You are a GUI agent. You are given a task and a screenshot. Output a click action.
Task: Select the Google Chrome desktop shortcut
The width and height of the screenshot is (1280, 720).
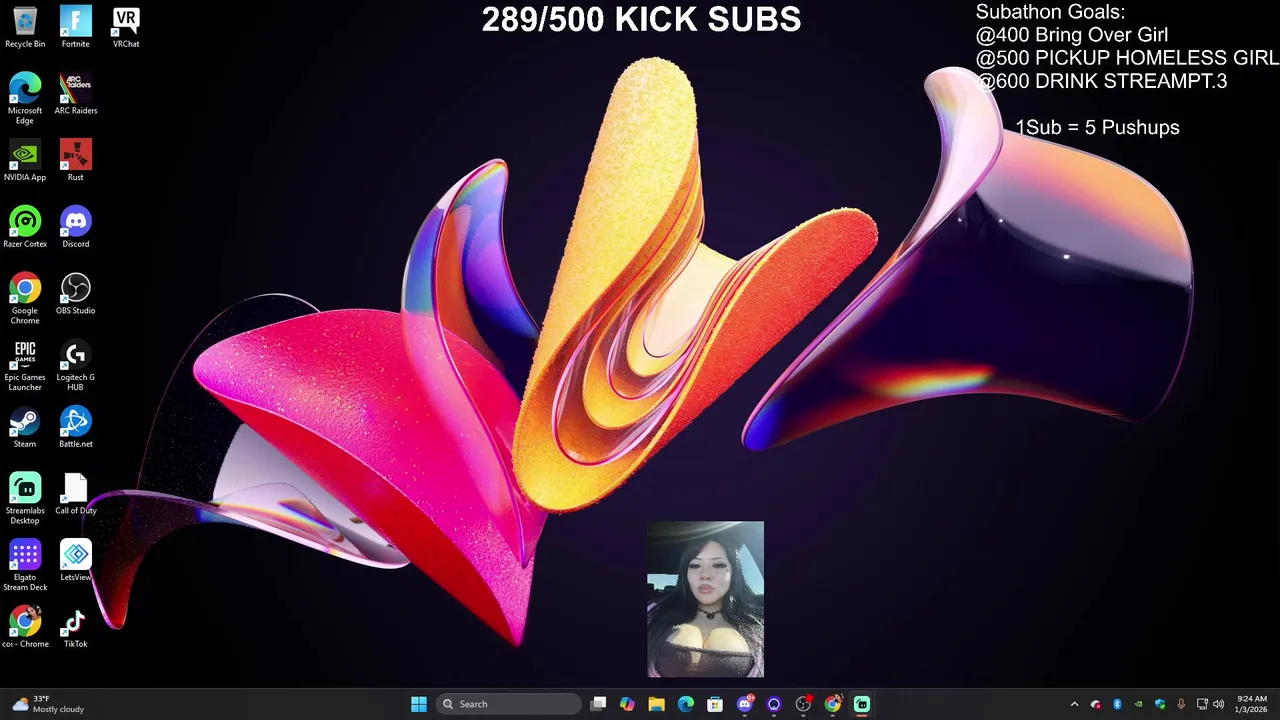pyautogui.click(x=25, y=298)
